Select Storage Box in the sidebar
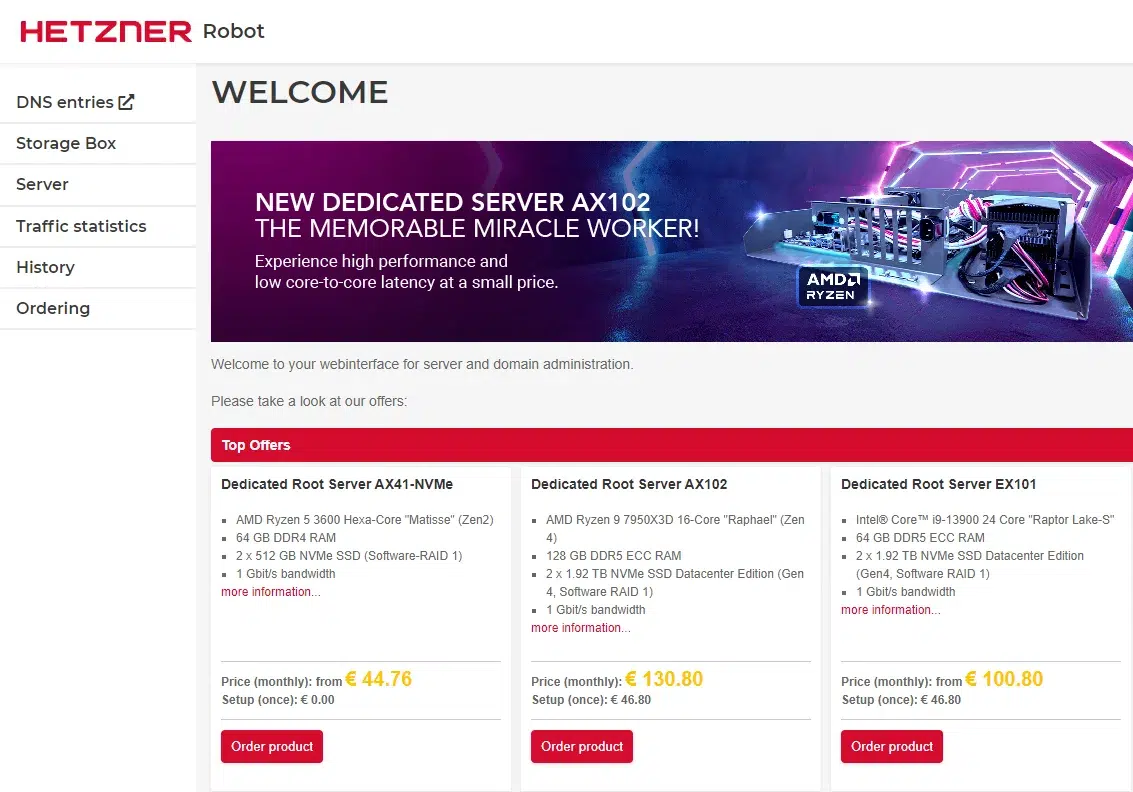Screen dimensions: 1133x792 [x=66, y=143]
